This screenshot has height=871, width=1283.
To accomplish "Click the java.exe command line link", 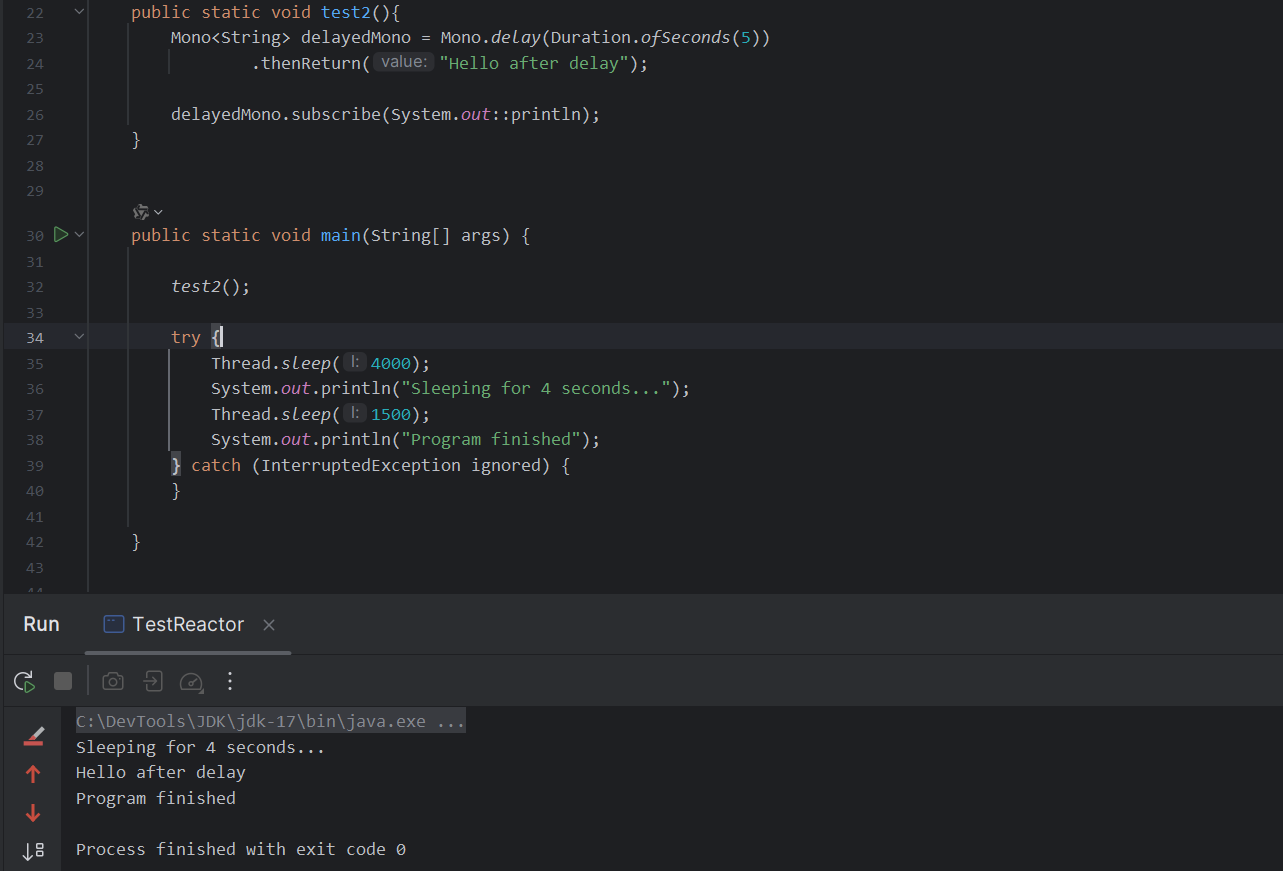I will click(271, 721).
